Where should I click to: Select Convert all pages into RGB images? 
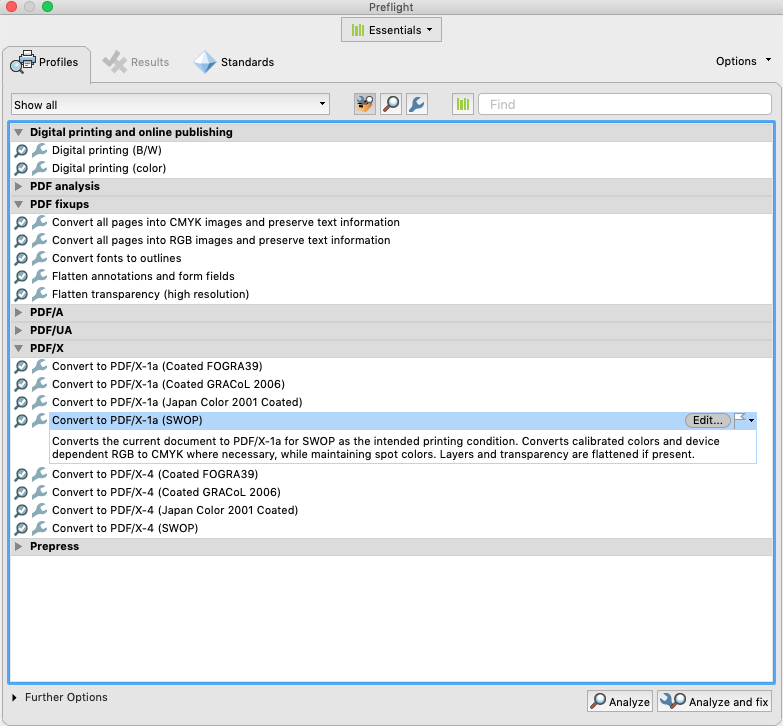221,240
